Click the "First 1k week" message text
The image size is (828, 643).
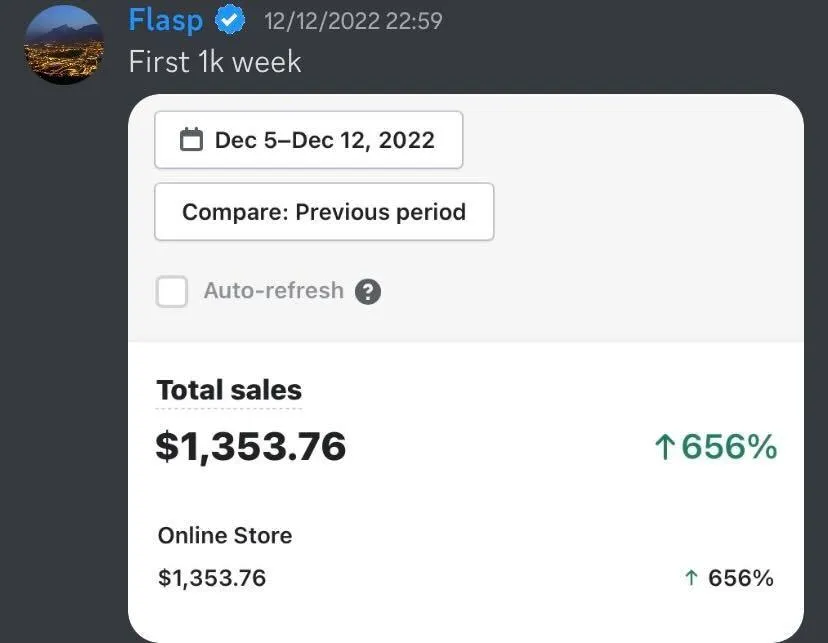tap(215, 62)
